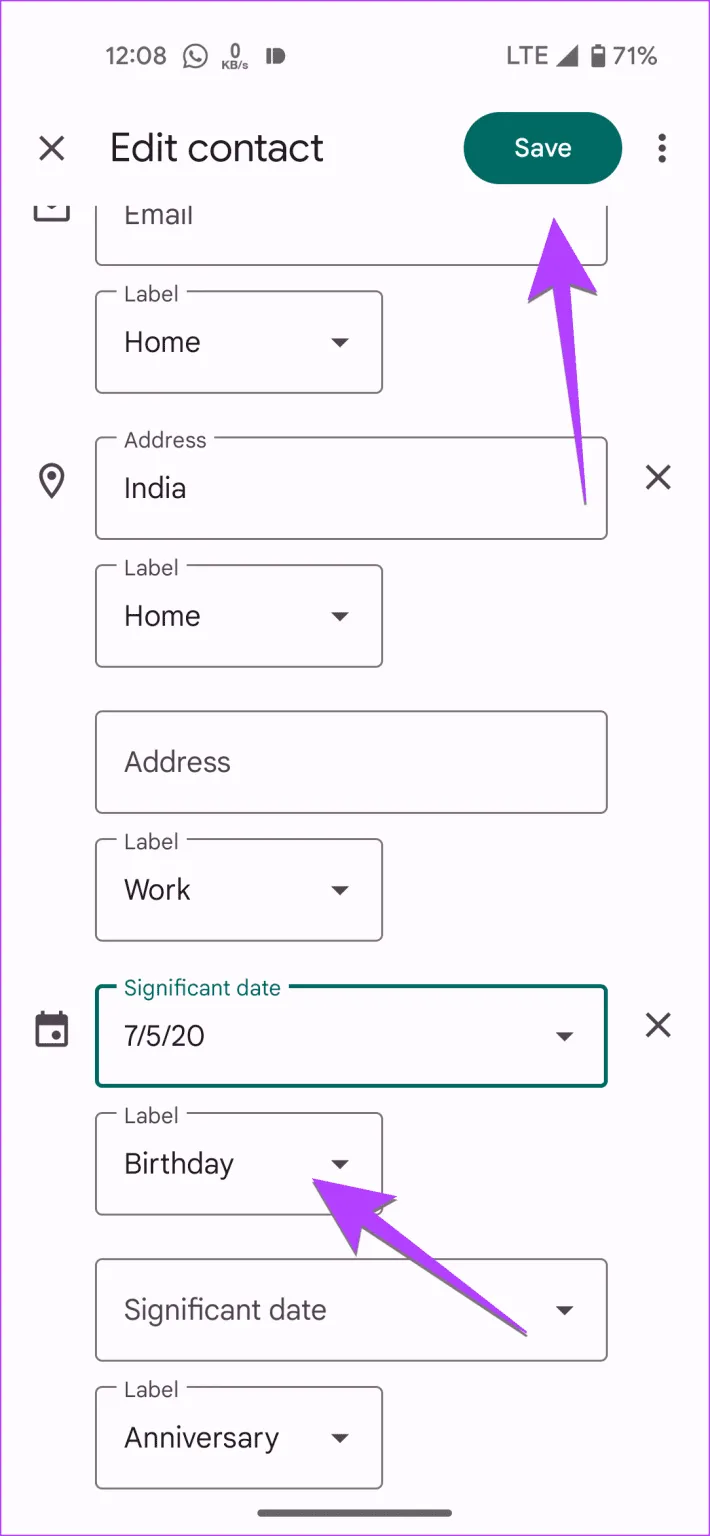Open the Birthday label dropdown
Screen dimensions: 710x1536
coord(239,1164)
